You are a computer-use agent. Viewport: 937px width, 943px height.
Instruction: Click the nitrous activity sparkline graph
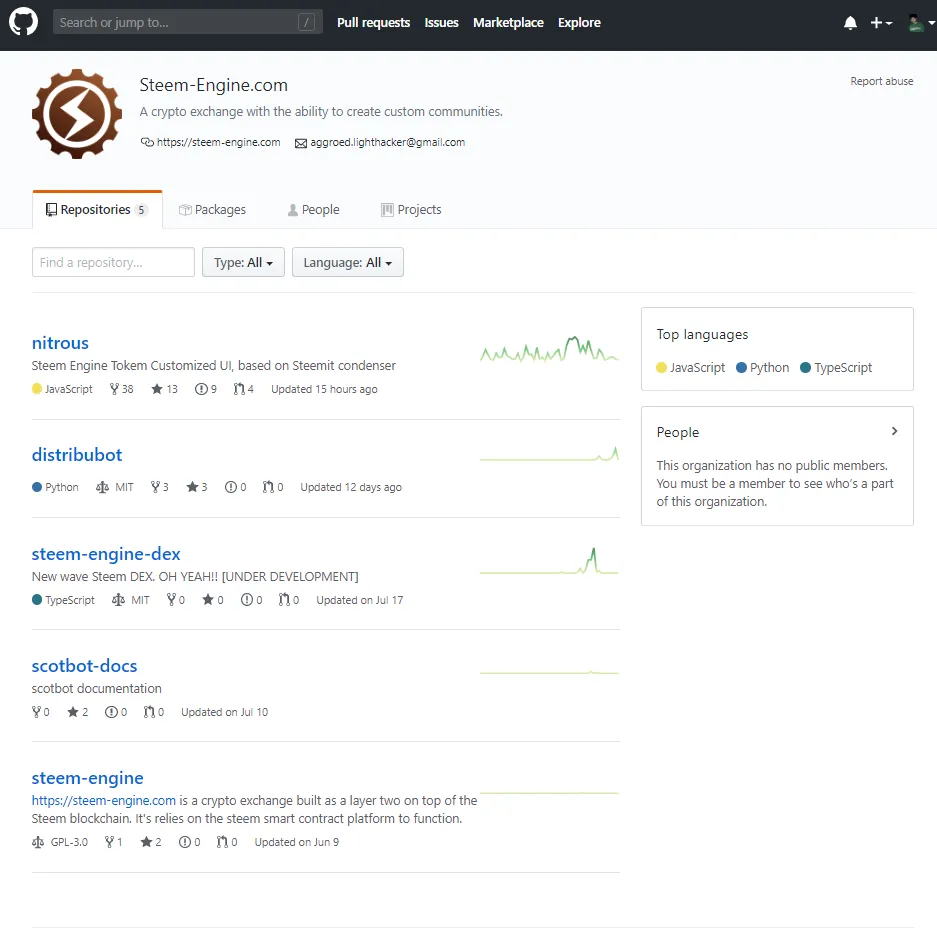click(549, 349)
